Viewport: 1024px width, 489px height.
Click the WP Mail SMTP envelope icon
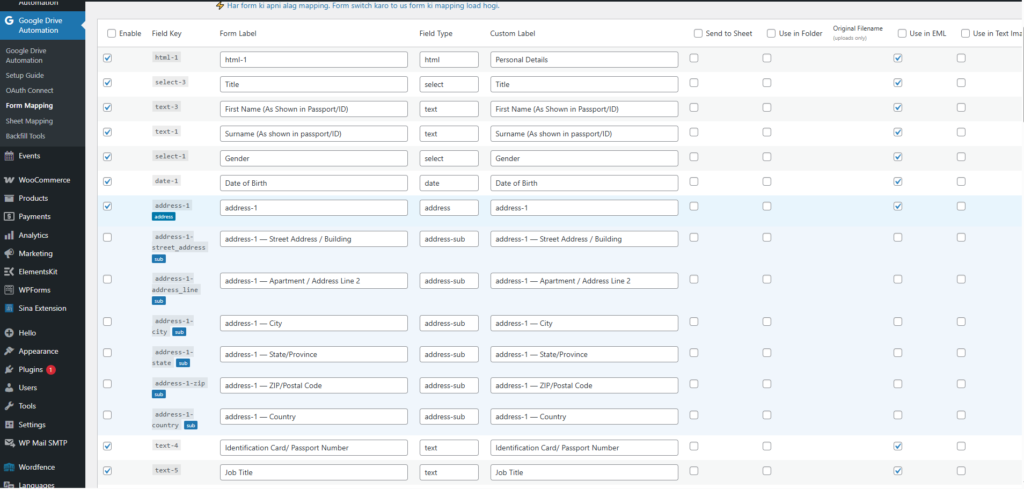(9, 443)
